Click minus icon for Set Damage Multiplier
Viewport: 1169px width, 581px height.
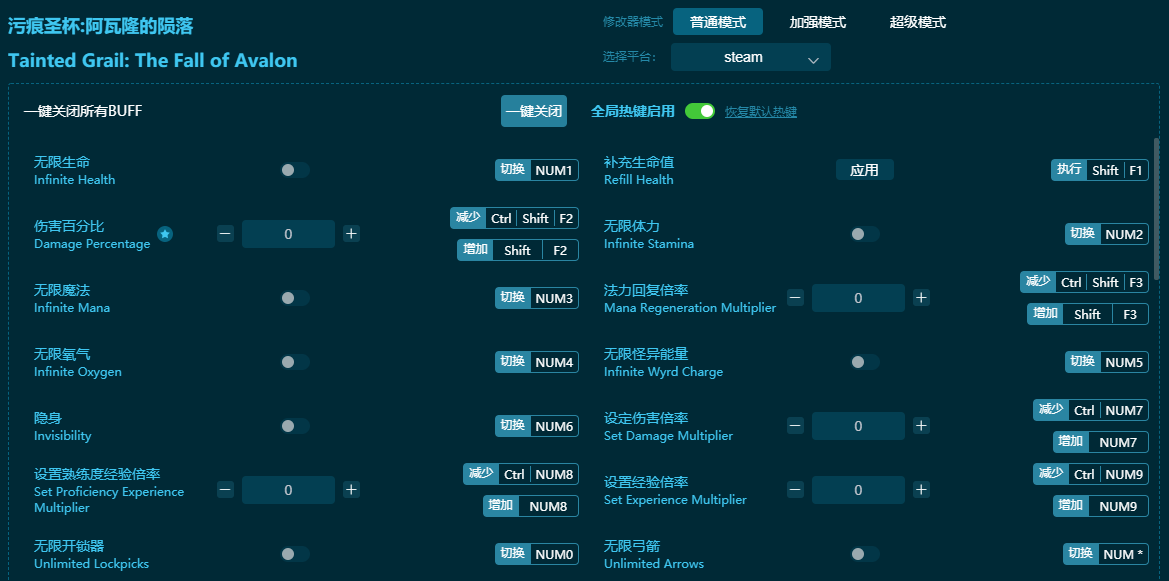[x=795, y=426]
